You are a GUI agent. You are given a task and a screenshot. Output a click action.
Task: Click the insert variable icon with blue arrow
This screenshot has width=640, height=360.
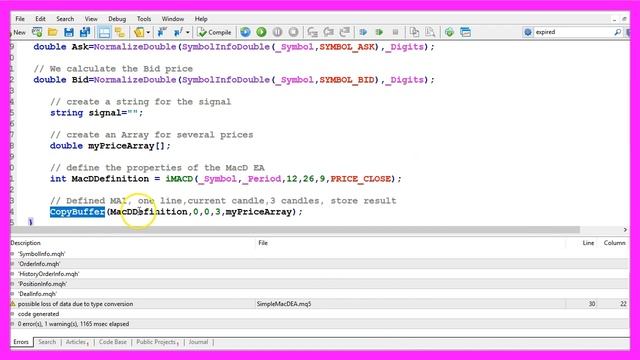(x=162, y=32)
